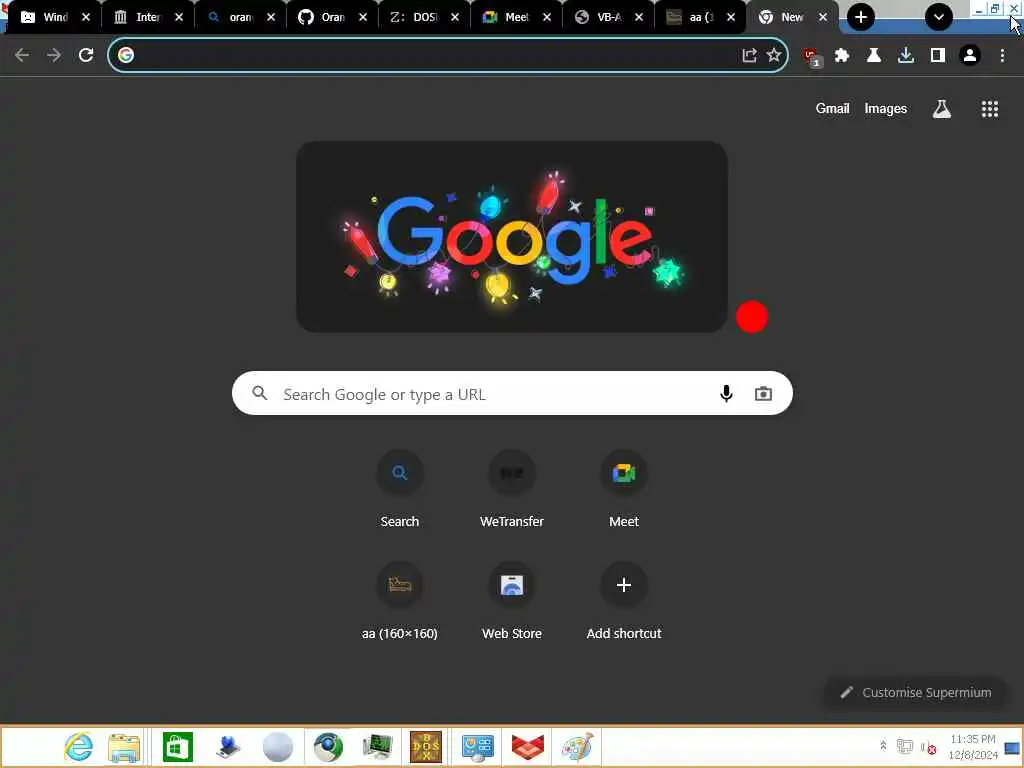Open the Google apps grid
This screenshot has width=1024, height=768.
click(x=989, y=109)
